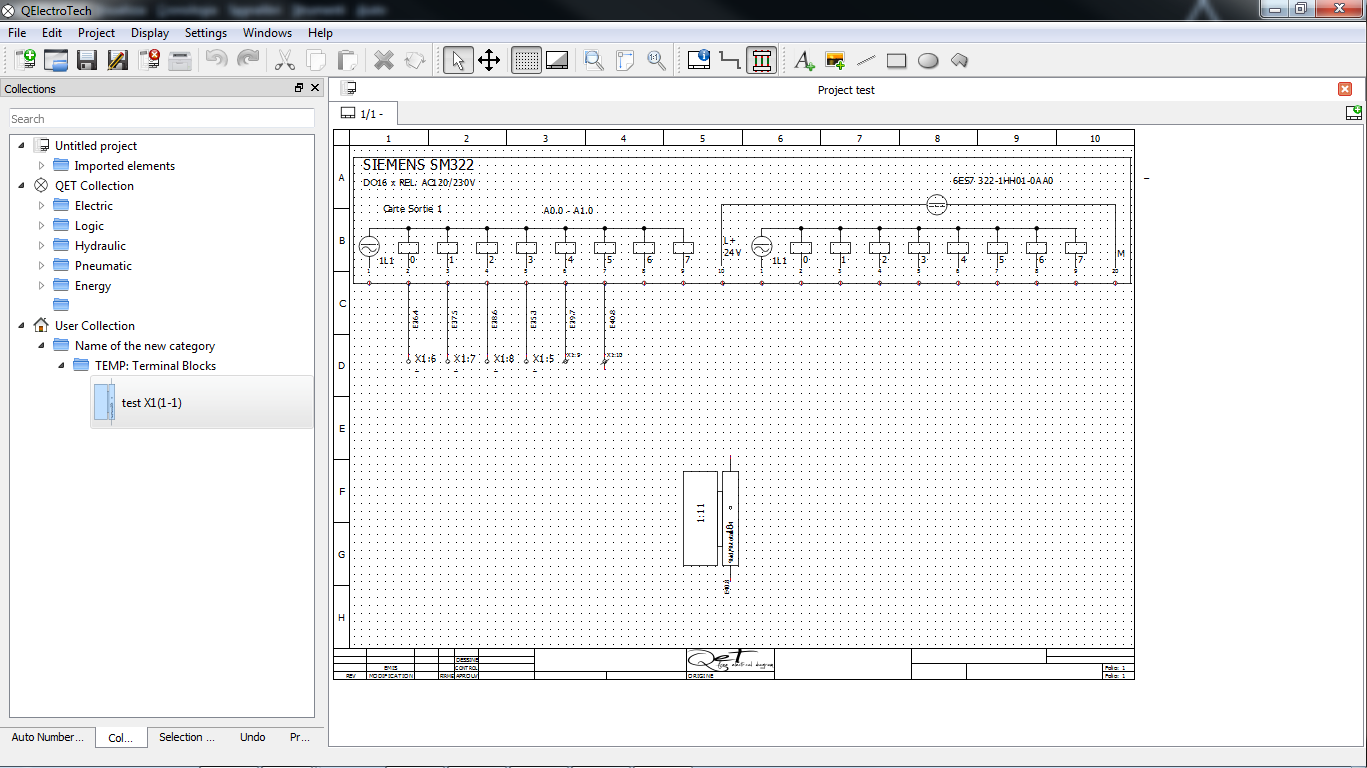Click the Collections search field
The image size is (1367, 768).
click(x=162, y=119)
